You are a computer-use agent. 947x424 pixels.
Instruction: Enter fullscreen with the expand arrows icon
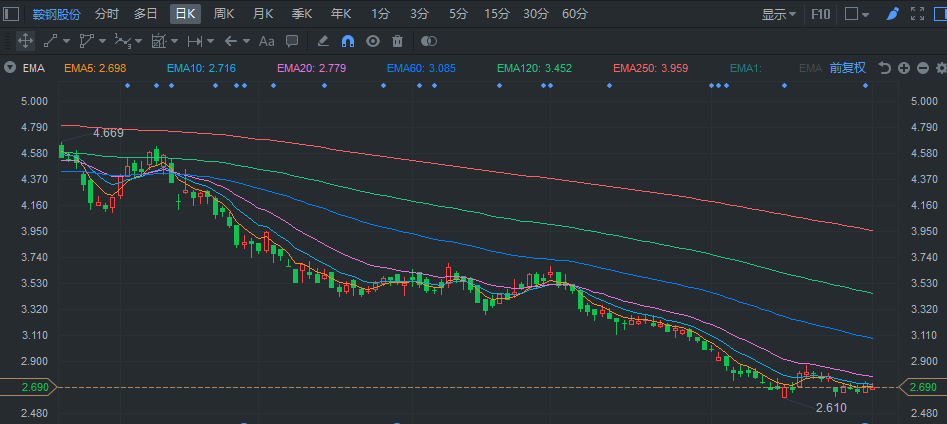tap(917, 13)
